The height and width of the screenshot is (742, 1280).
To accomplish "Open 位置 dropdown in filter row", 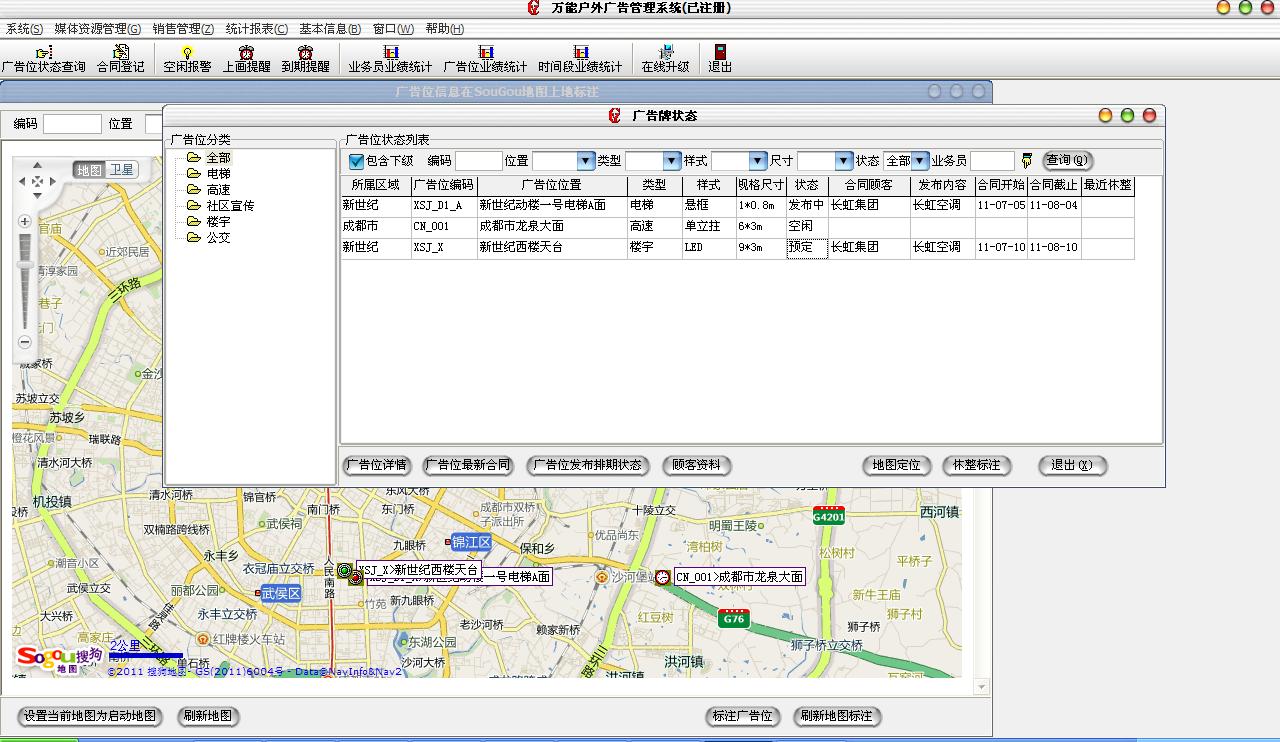I will [586, 161].
